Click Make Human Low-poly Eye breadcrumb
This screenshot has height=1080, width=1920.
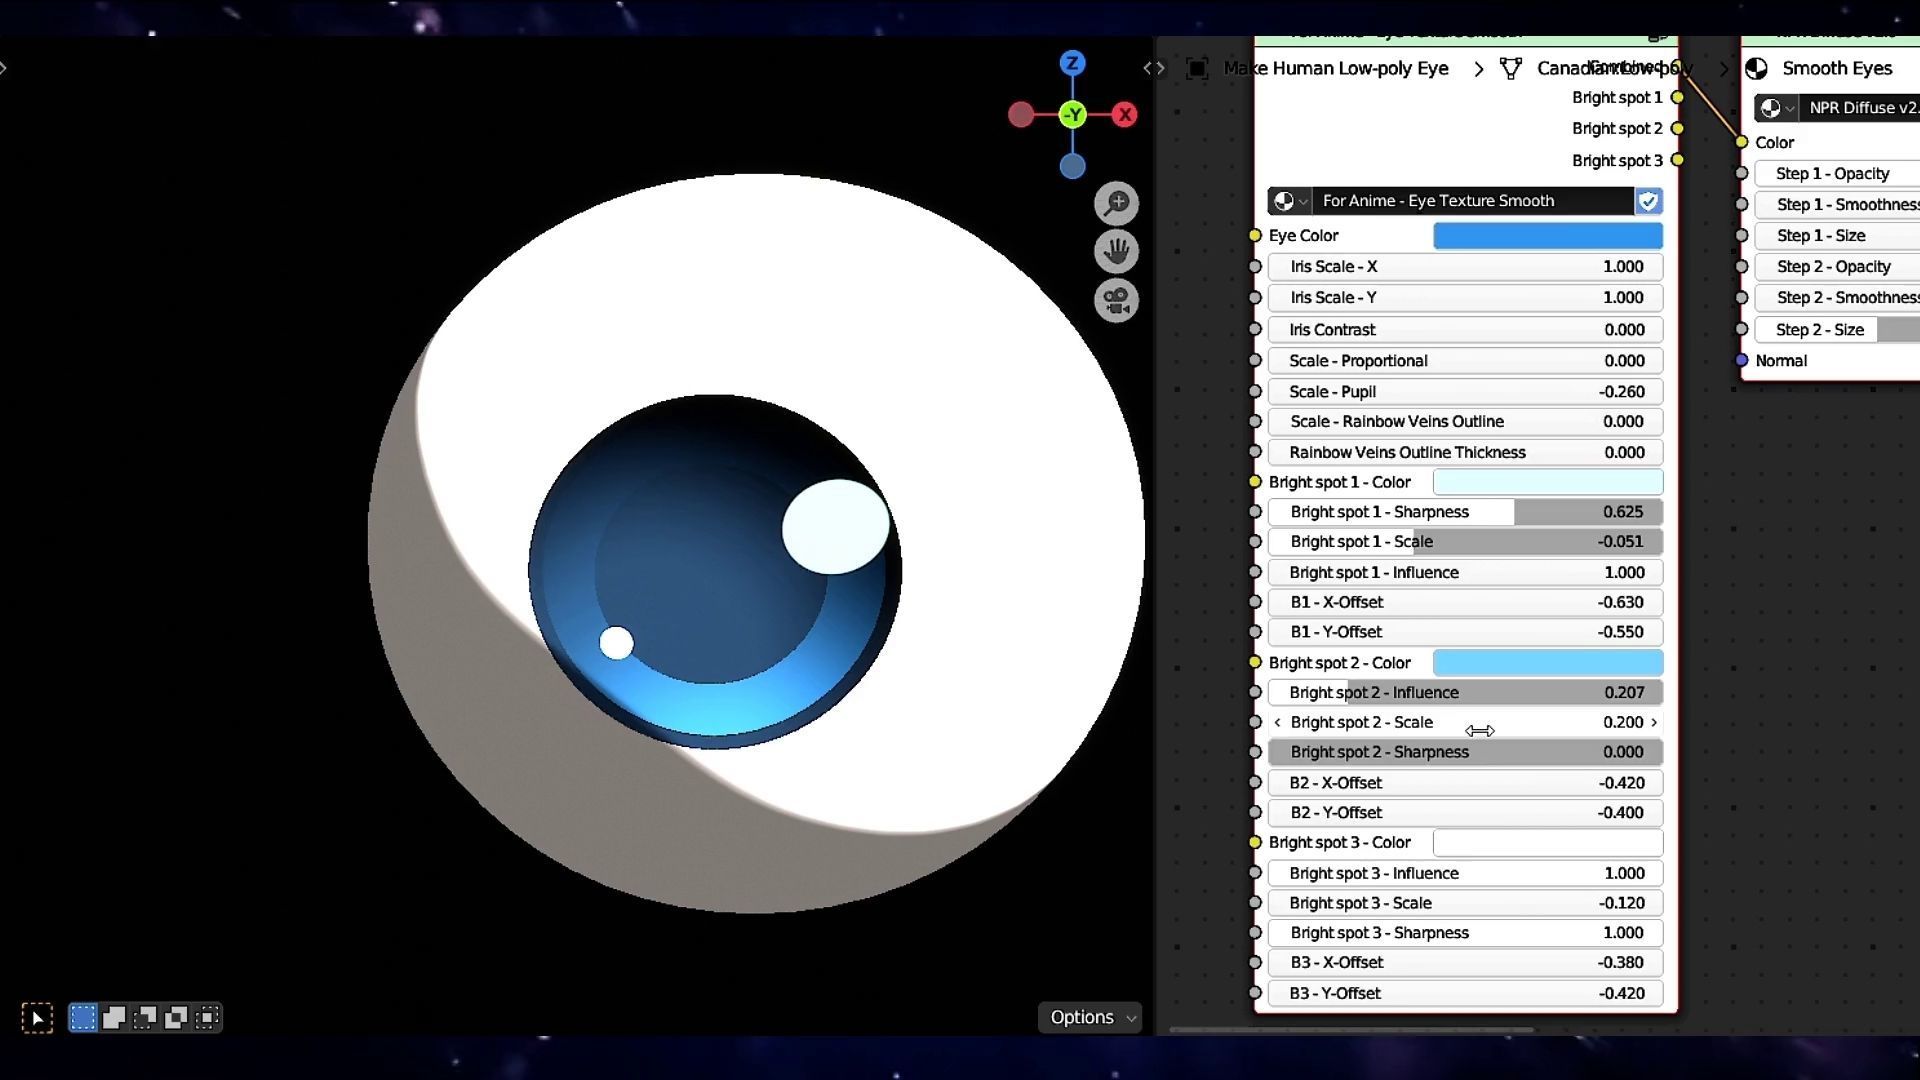(1336, 68)
